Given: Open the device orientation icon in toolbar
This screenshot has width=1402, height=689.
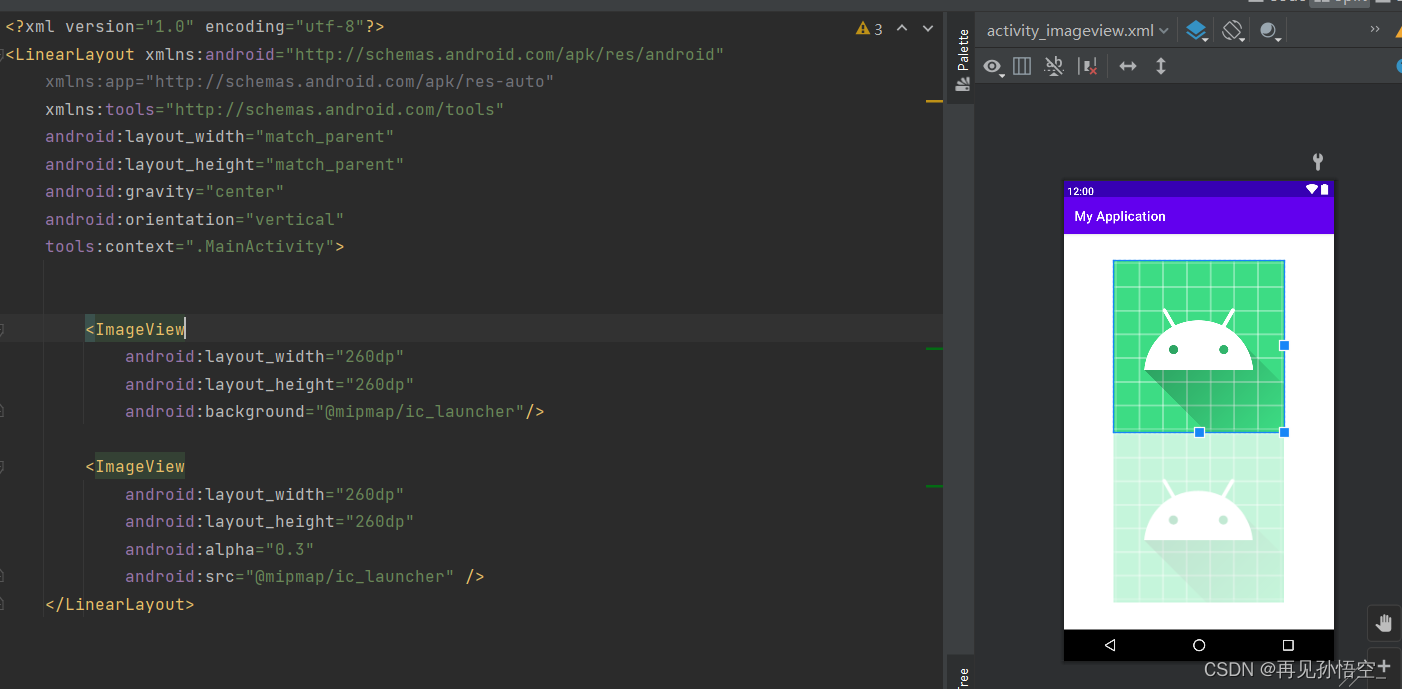Looking at the screenshot, I should coord(1232,30).
